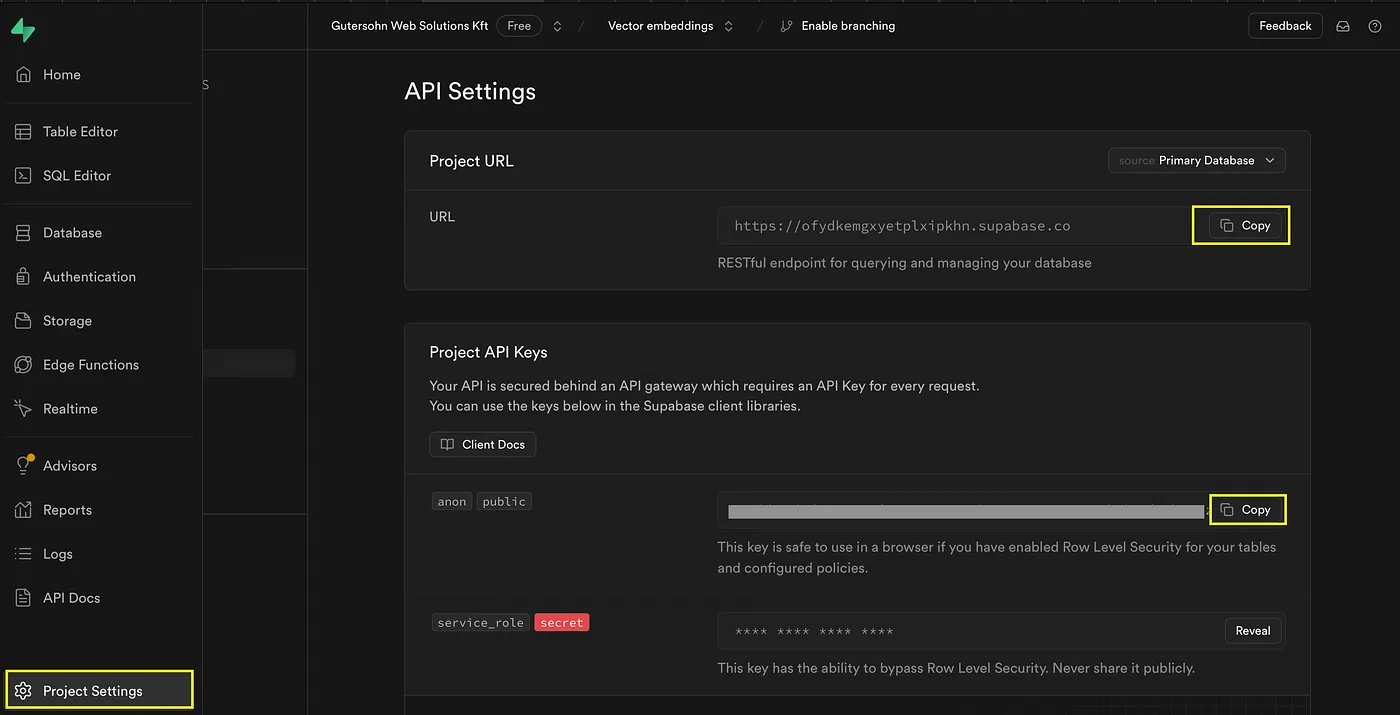Screen dimensions: 1400x715
Task: Click the Realtime cursor icon
Action: [x=24, y=409]
